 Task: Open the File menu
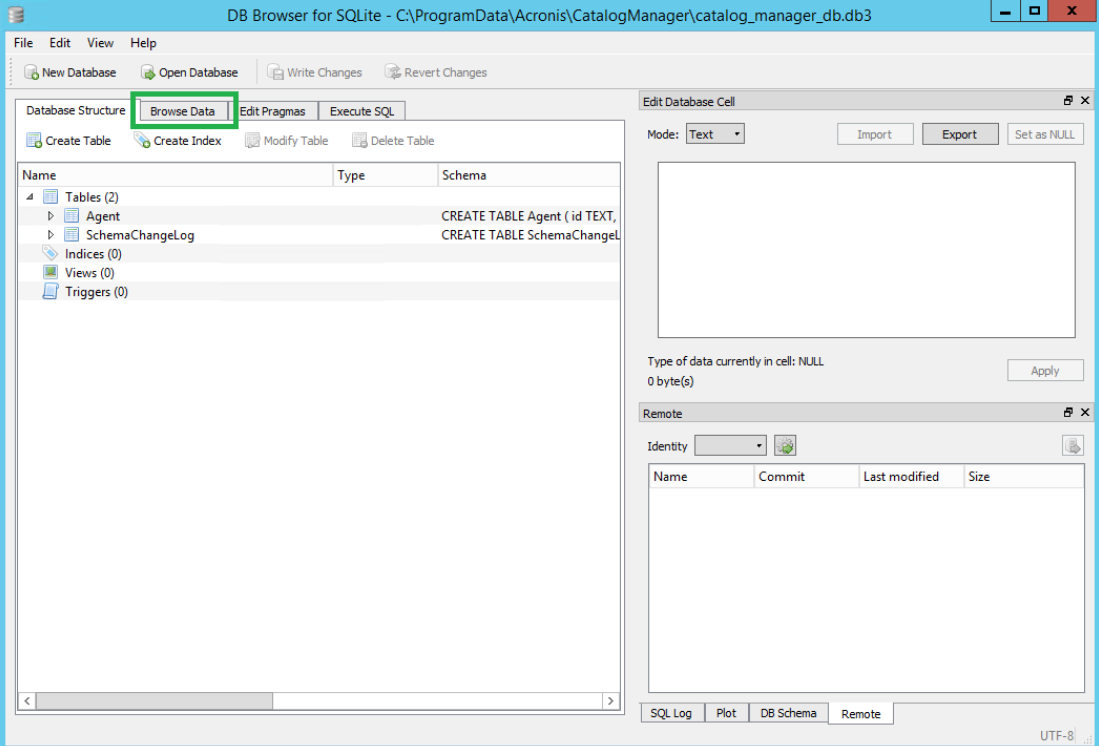[23, 43]
